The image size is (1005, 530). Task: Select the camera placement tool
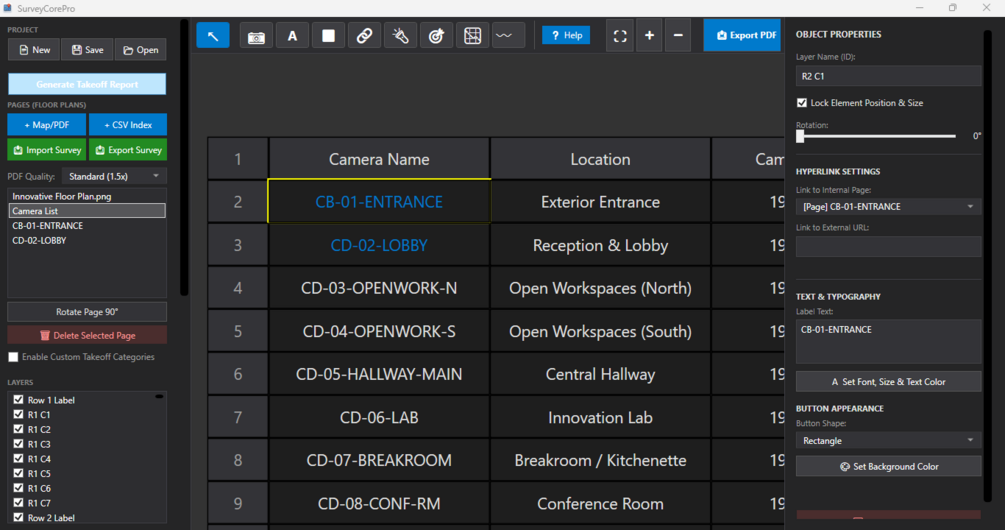(x=256, y=36)
